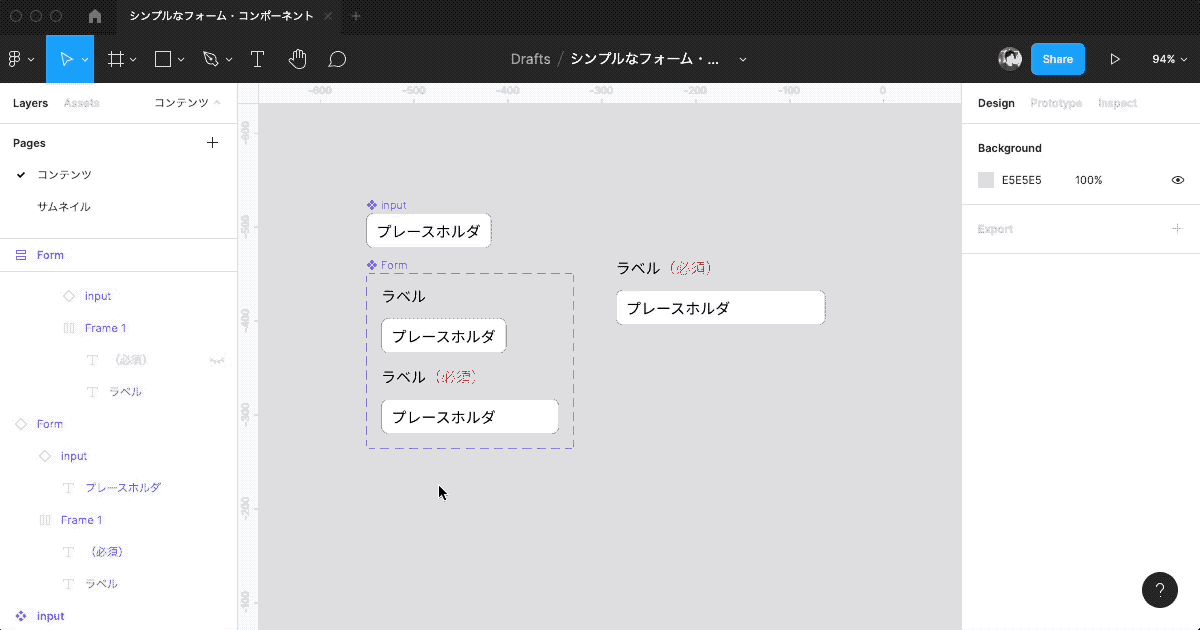This screenshot has height=630, width=1200.
Task: Click the blue Share button
Action: tap(1057, 59)
